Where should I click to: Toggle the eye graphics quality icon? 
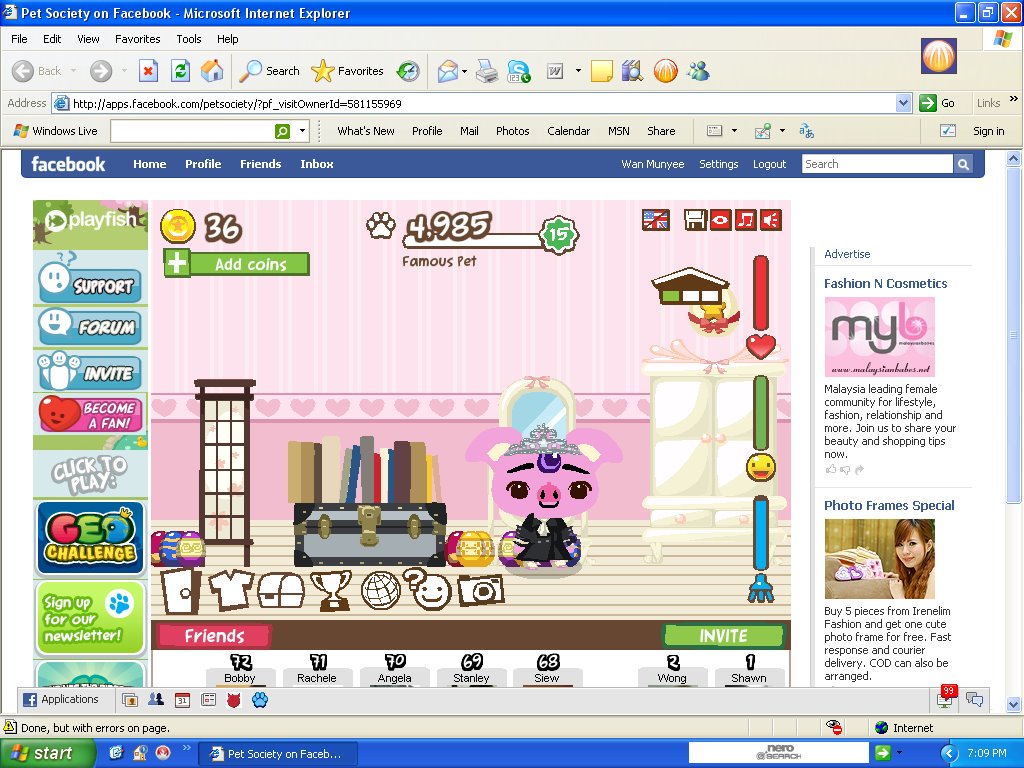click(x=720, y=220)
